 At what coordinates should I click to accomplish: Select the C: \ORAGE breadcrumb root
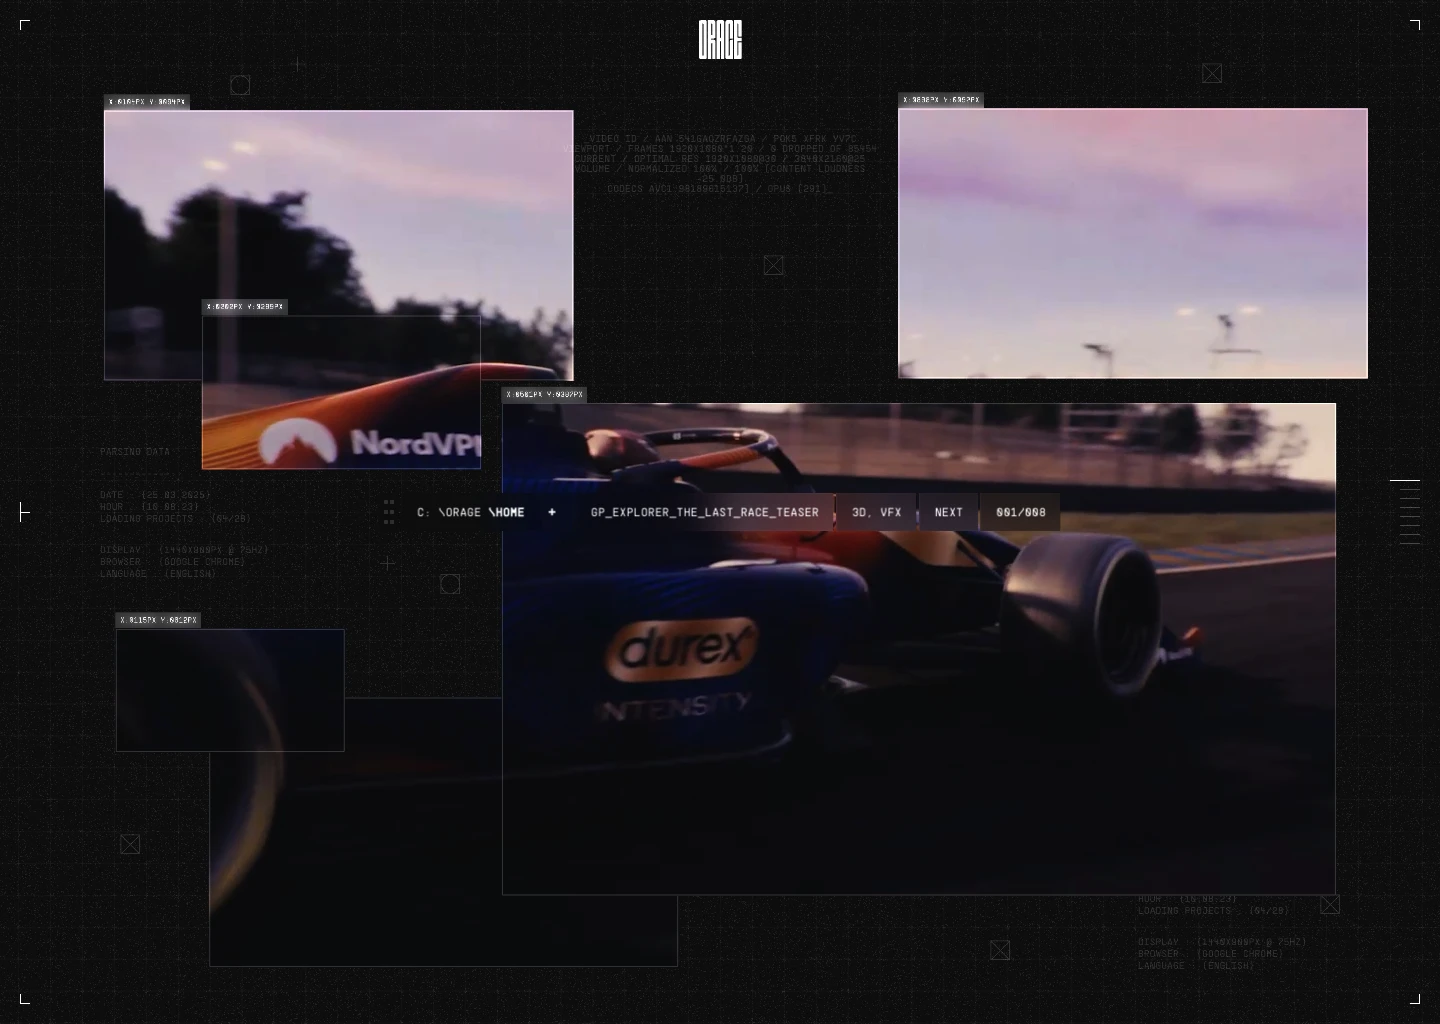coord(449,512)
